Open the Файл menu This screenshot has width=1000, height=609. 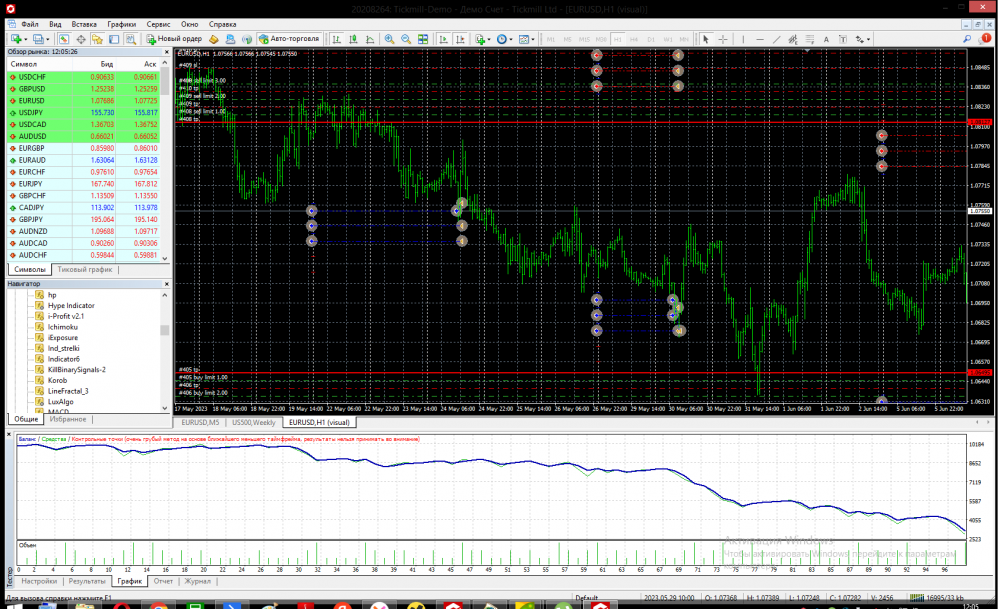29,24
